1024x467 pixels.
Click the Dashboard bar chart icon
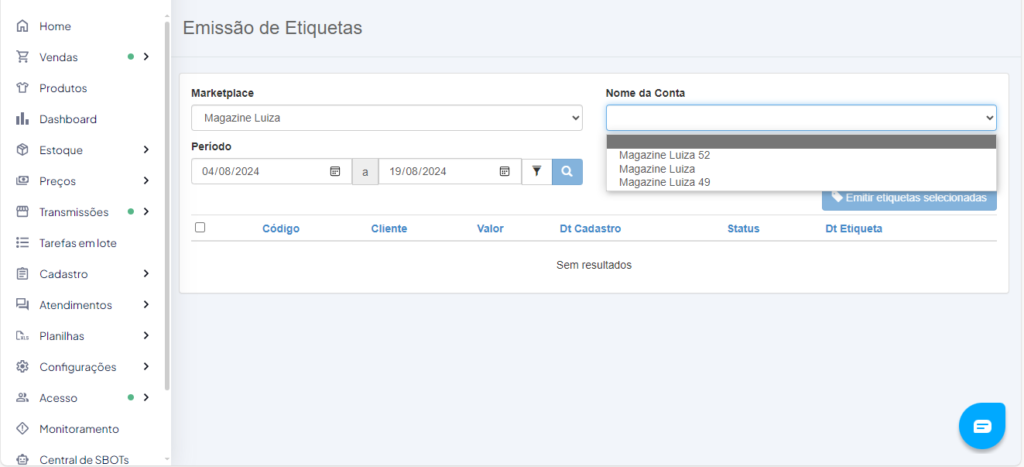pyautogui.click(x=22, y=119)
